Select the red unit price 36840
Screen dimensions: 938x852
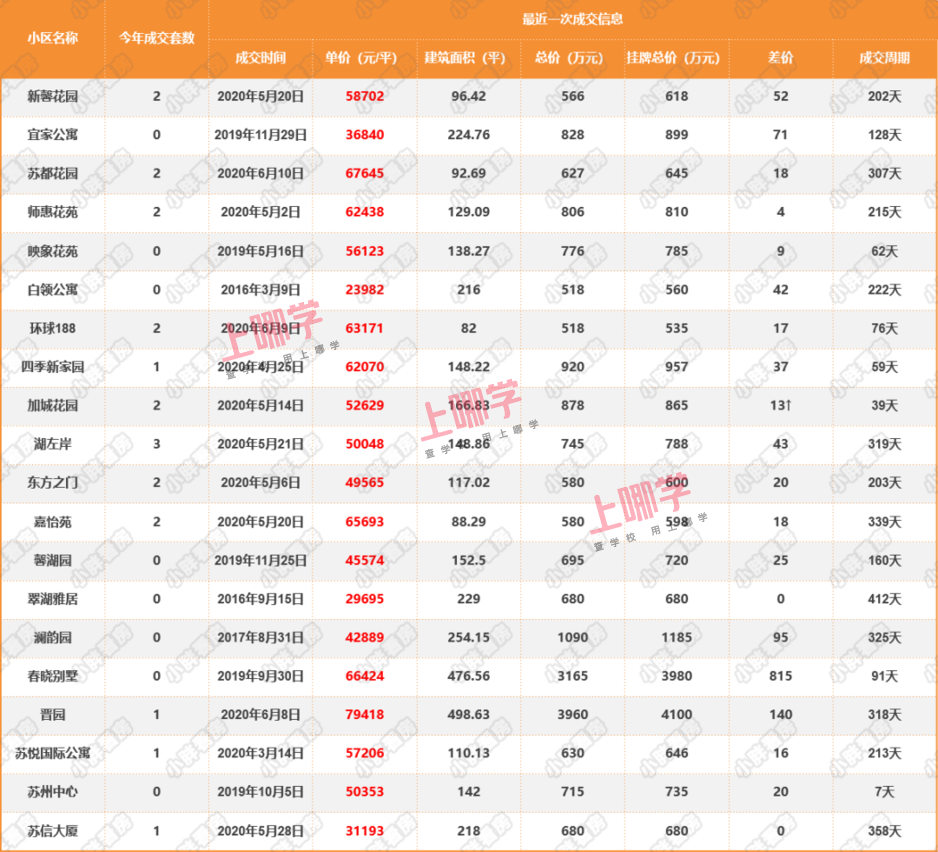click(x=364, y=135)
